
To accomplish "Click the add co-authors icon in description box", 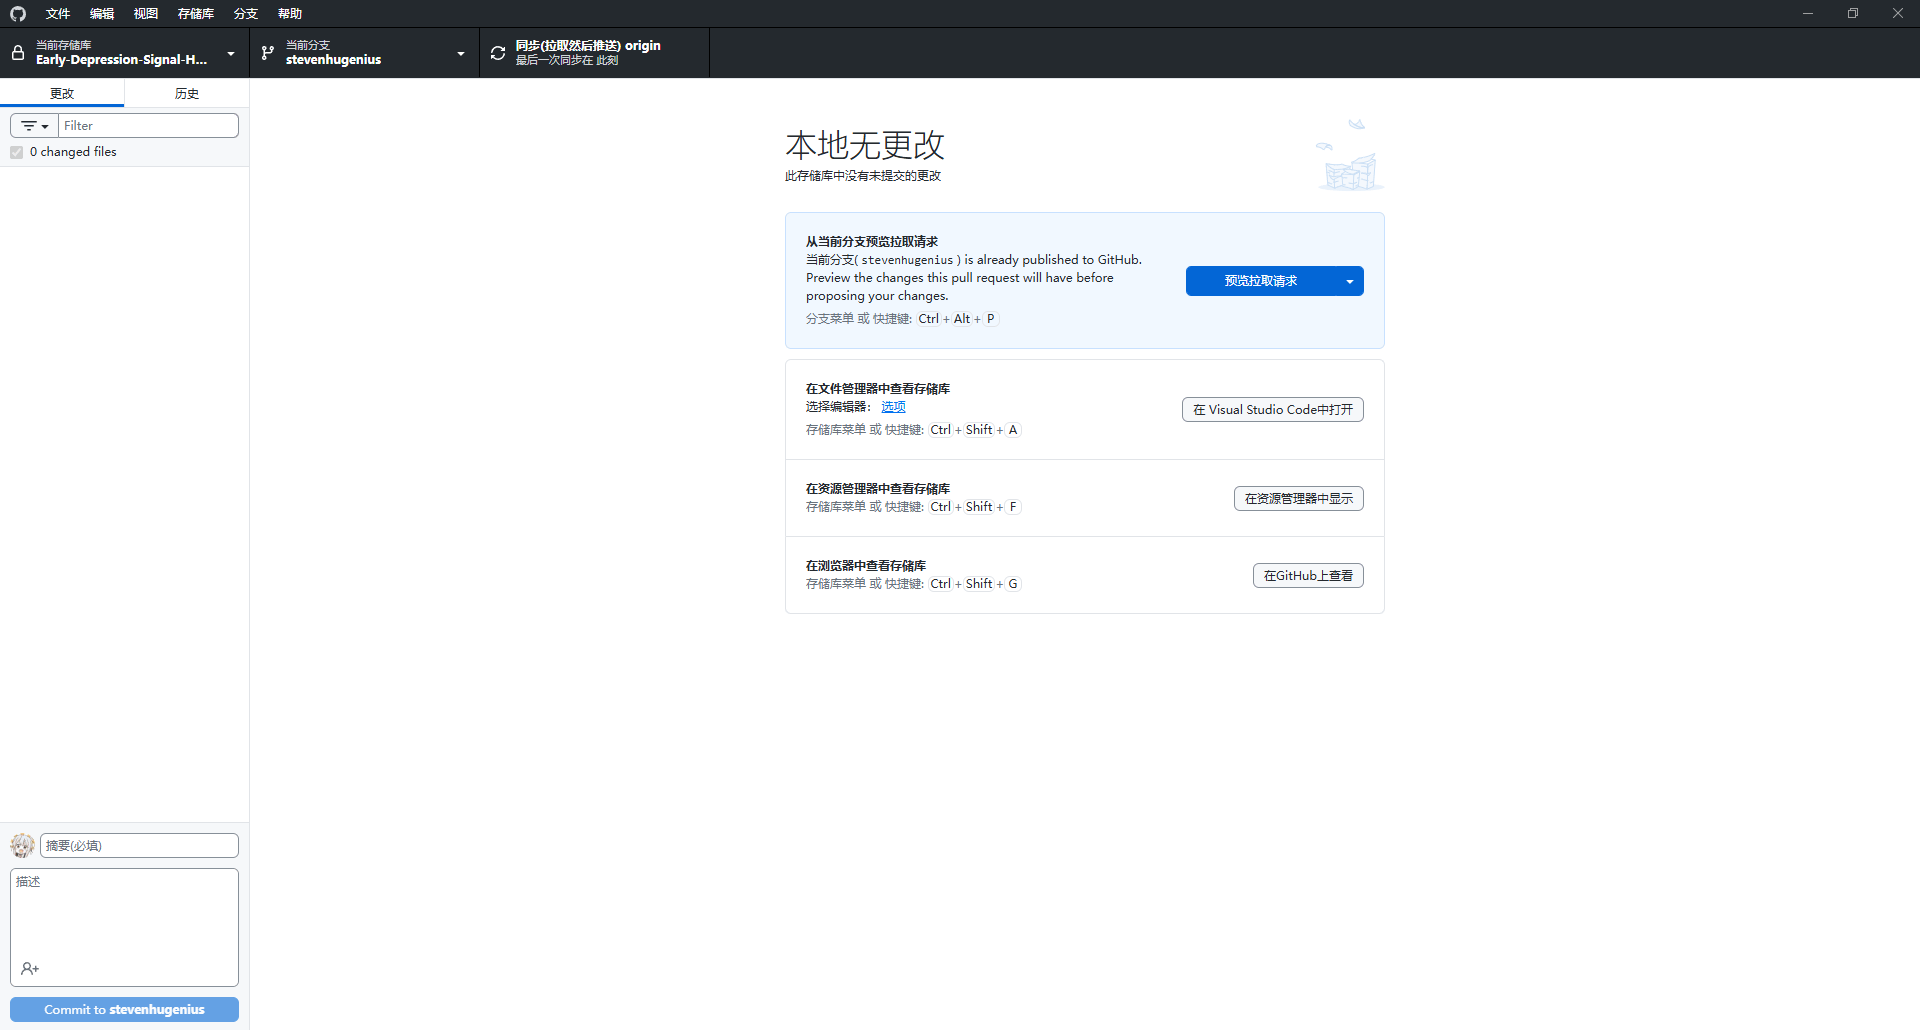I will coord(30,968).
